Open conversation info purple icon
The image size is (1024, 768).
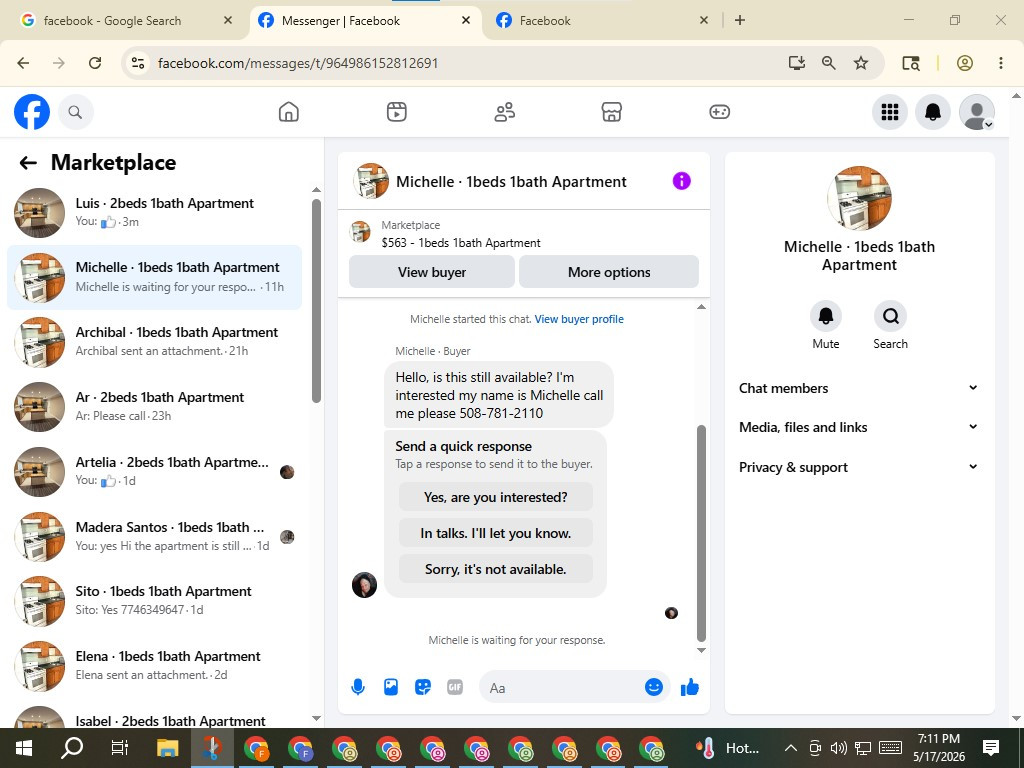[681, 181]
